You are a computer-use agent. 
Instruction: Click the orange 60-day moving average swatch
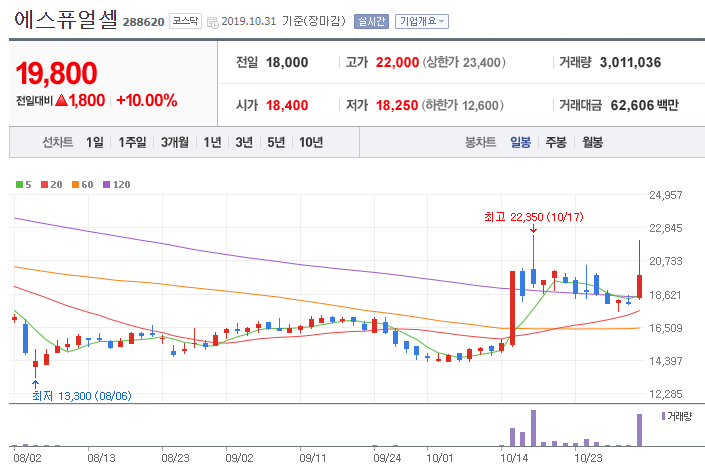pos(76,184)
